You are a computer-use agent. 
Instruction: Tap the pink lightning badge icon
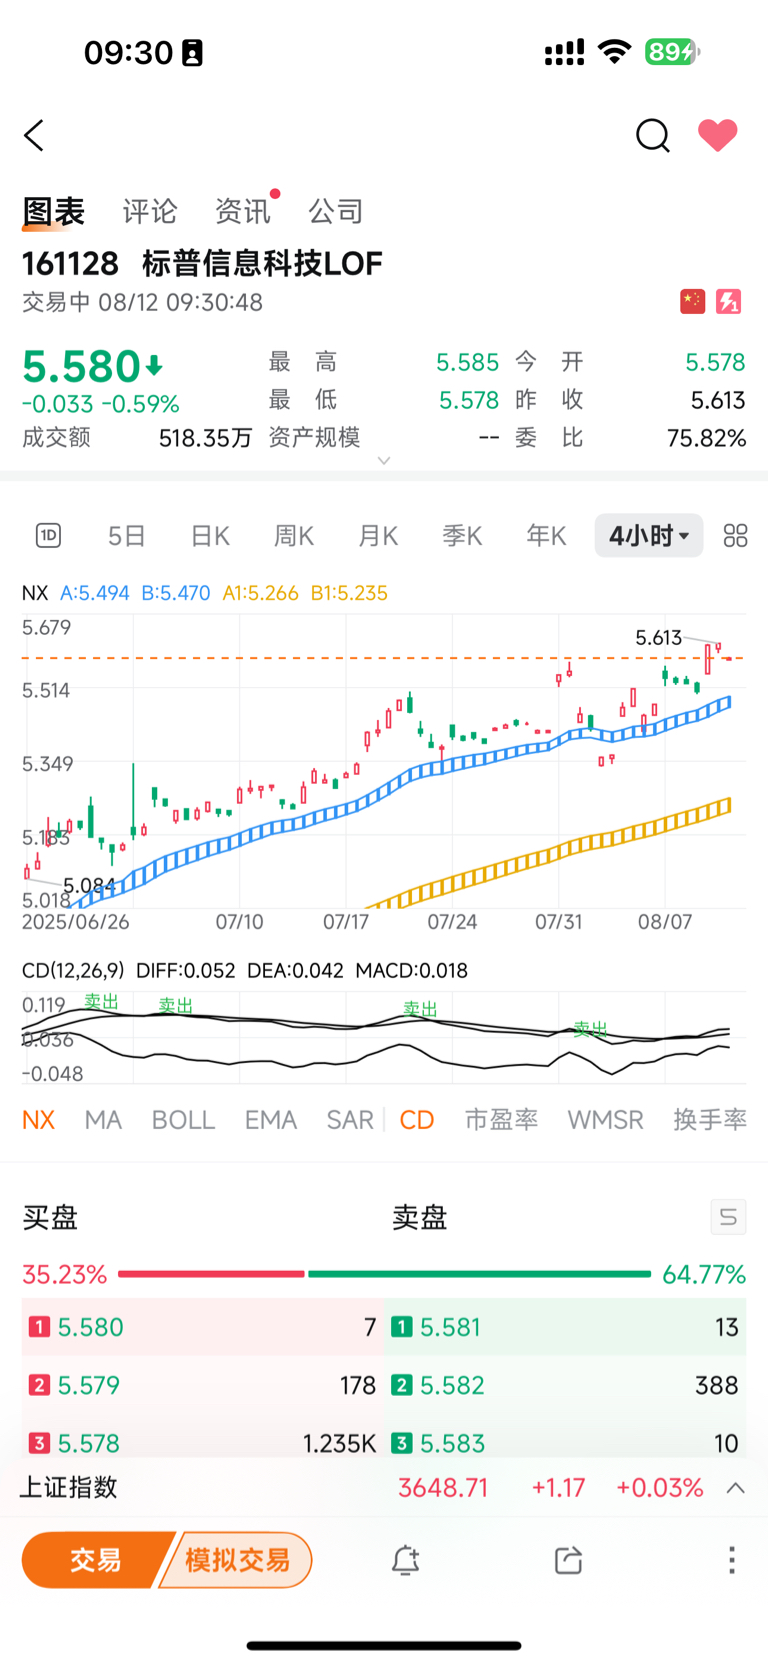coord(728,301)
